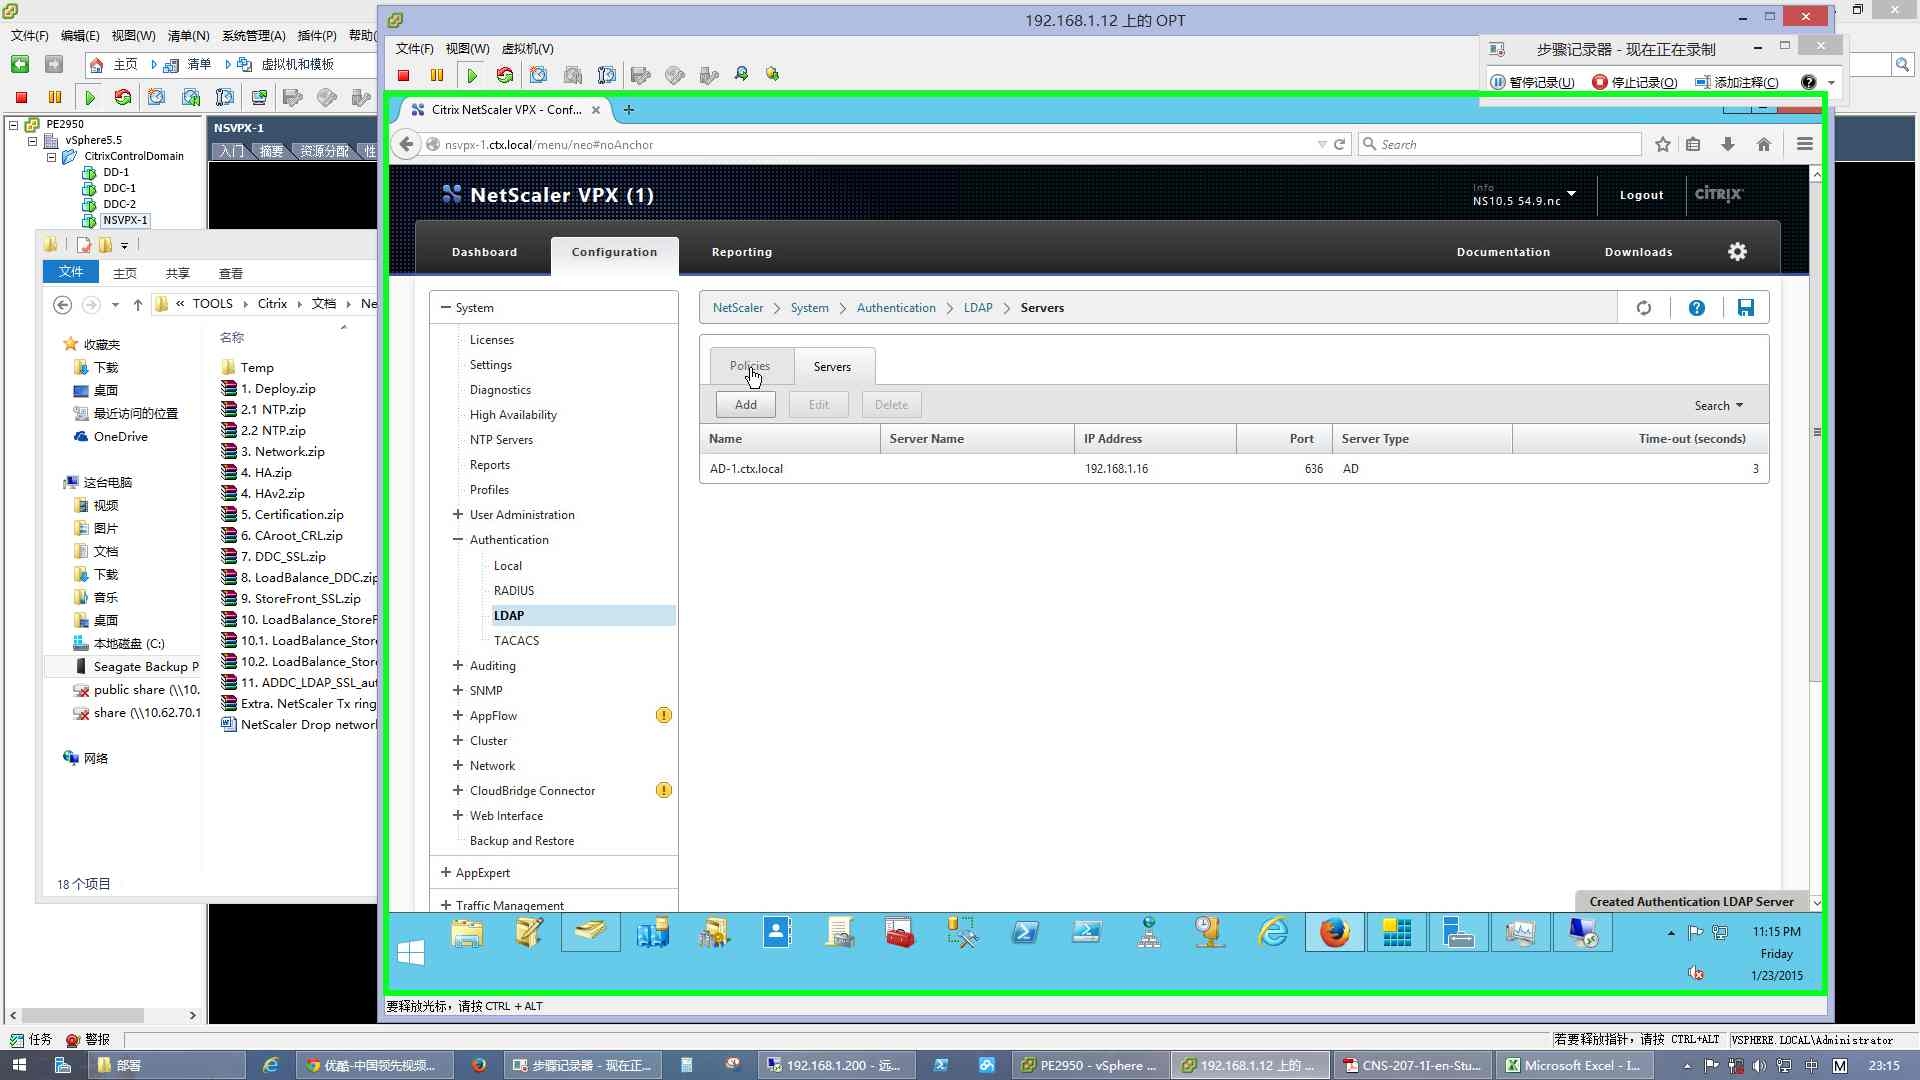Stop recording in Steps Recorder
The image size is (1920, 1080).
tap(1634, 82)
